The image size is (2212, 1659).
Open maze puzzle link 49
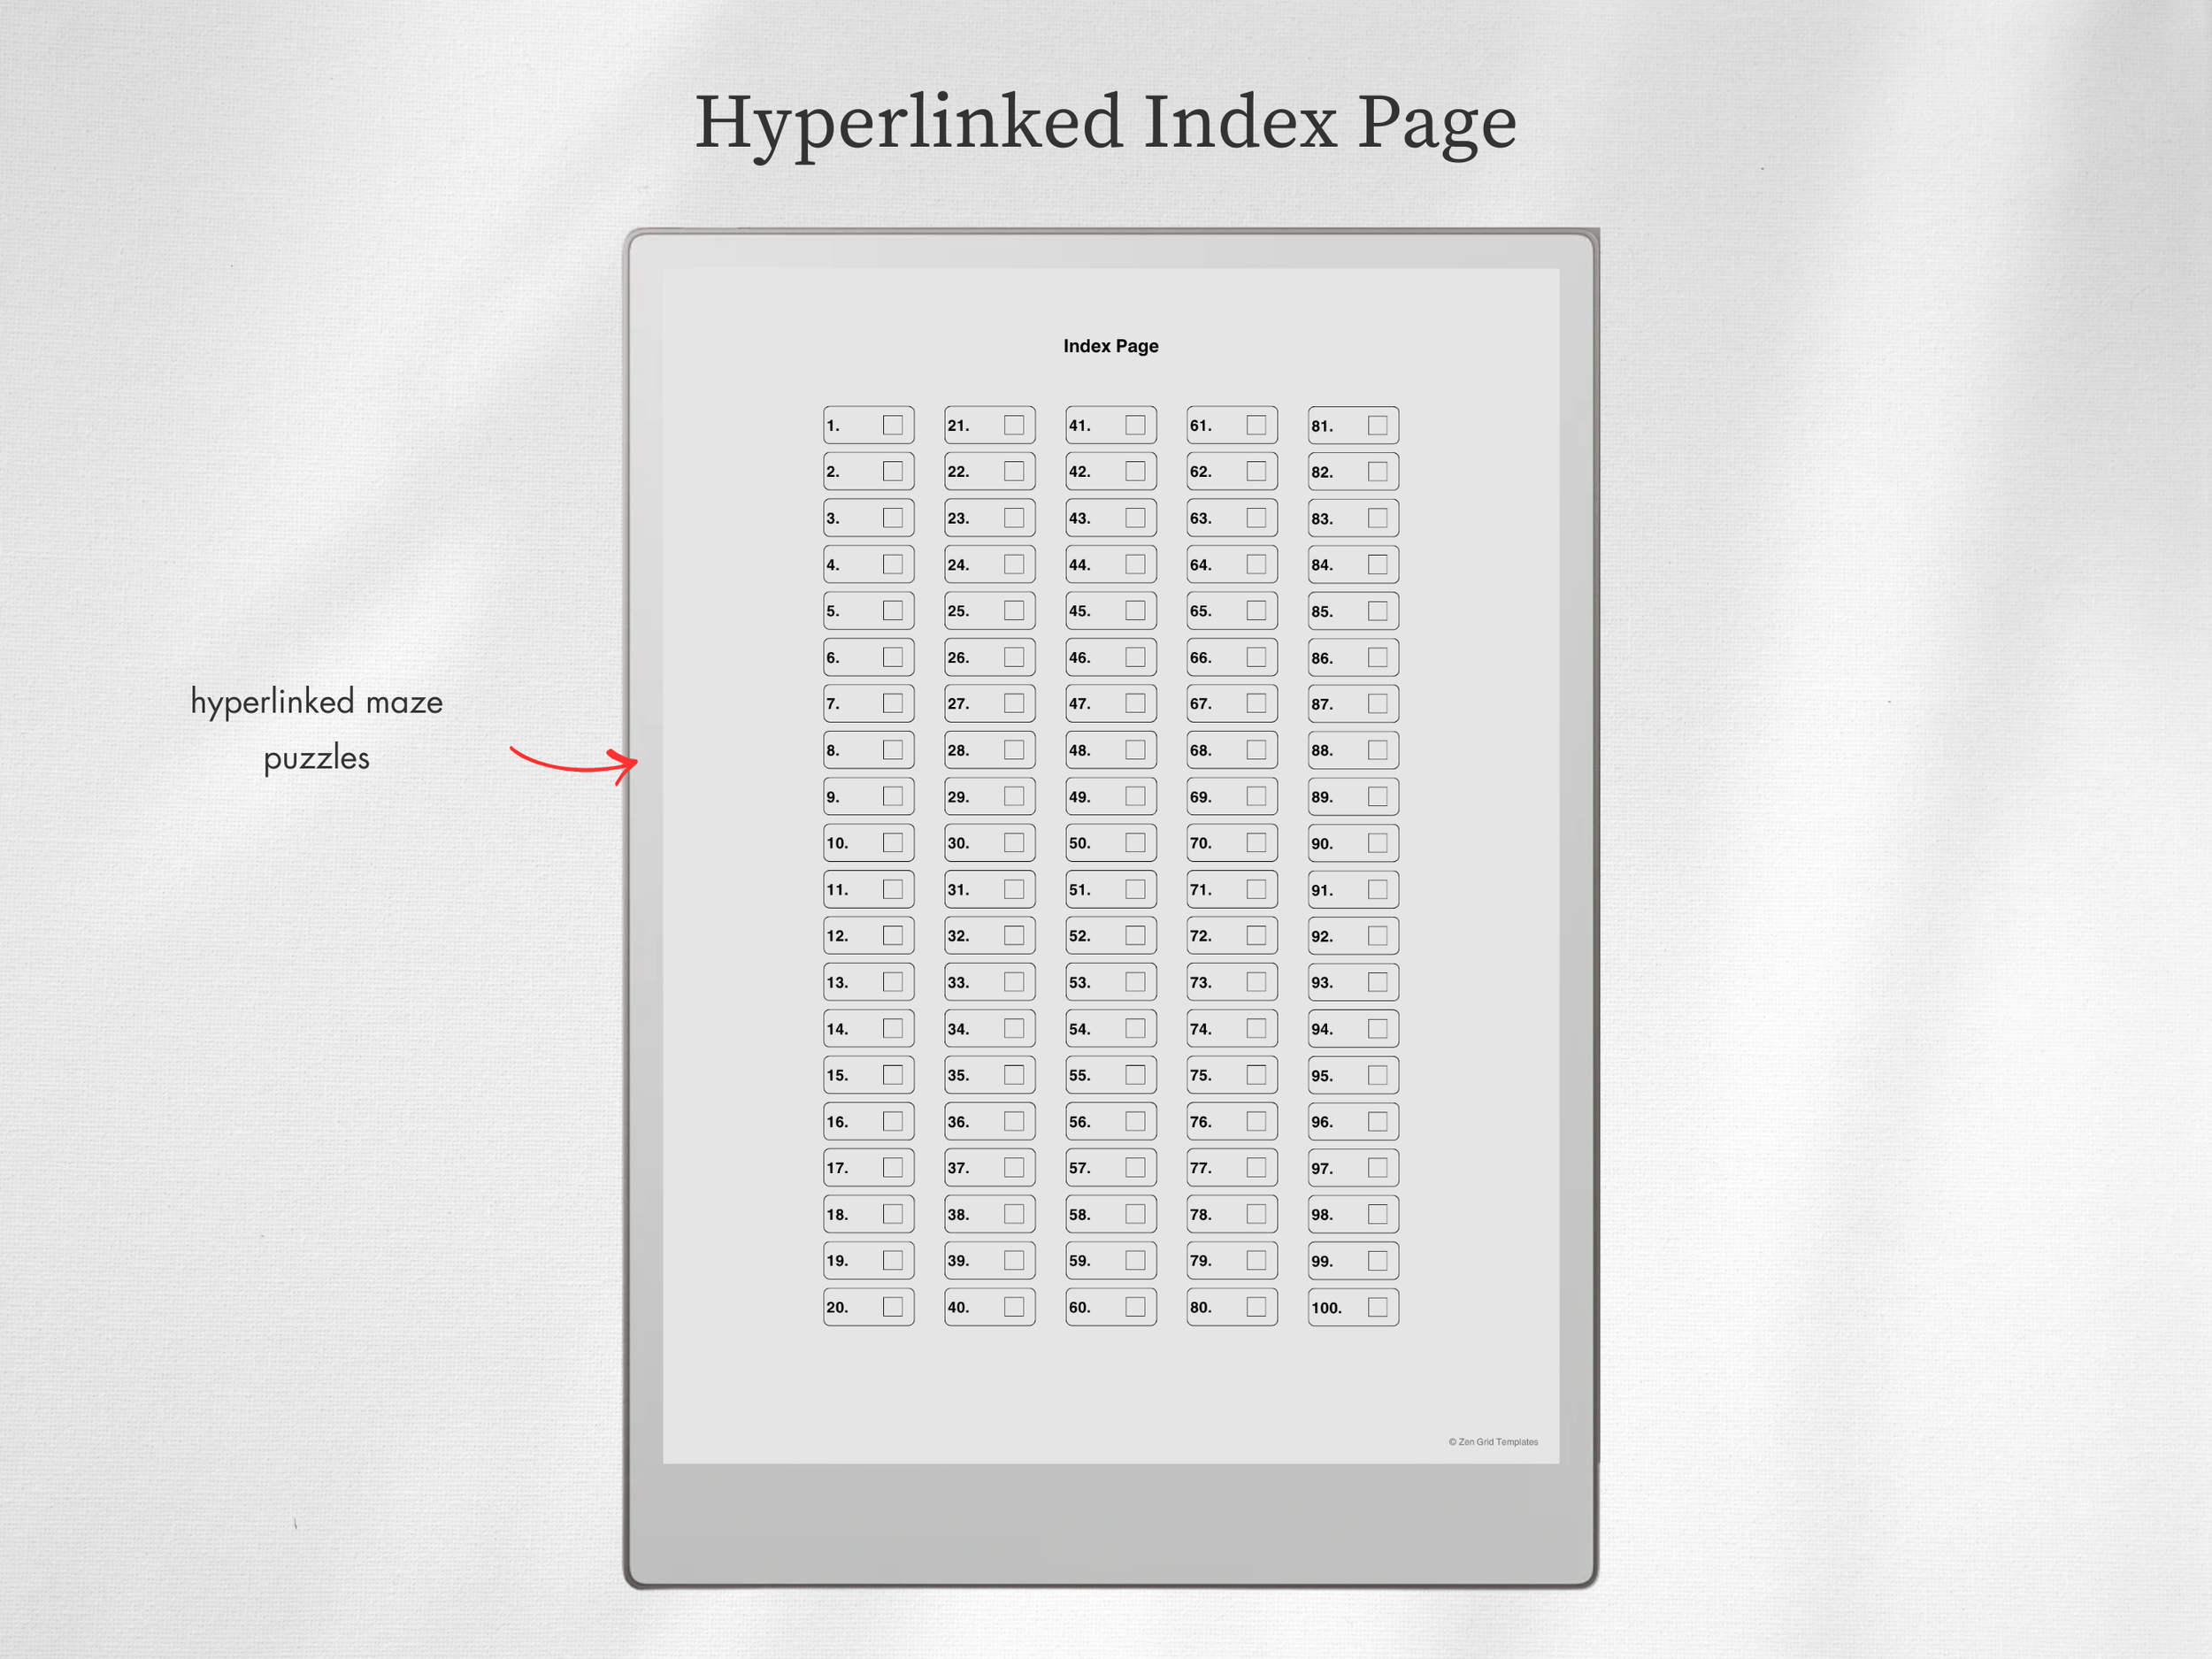[1111, 796]
